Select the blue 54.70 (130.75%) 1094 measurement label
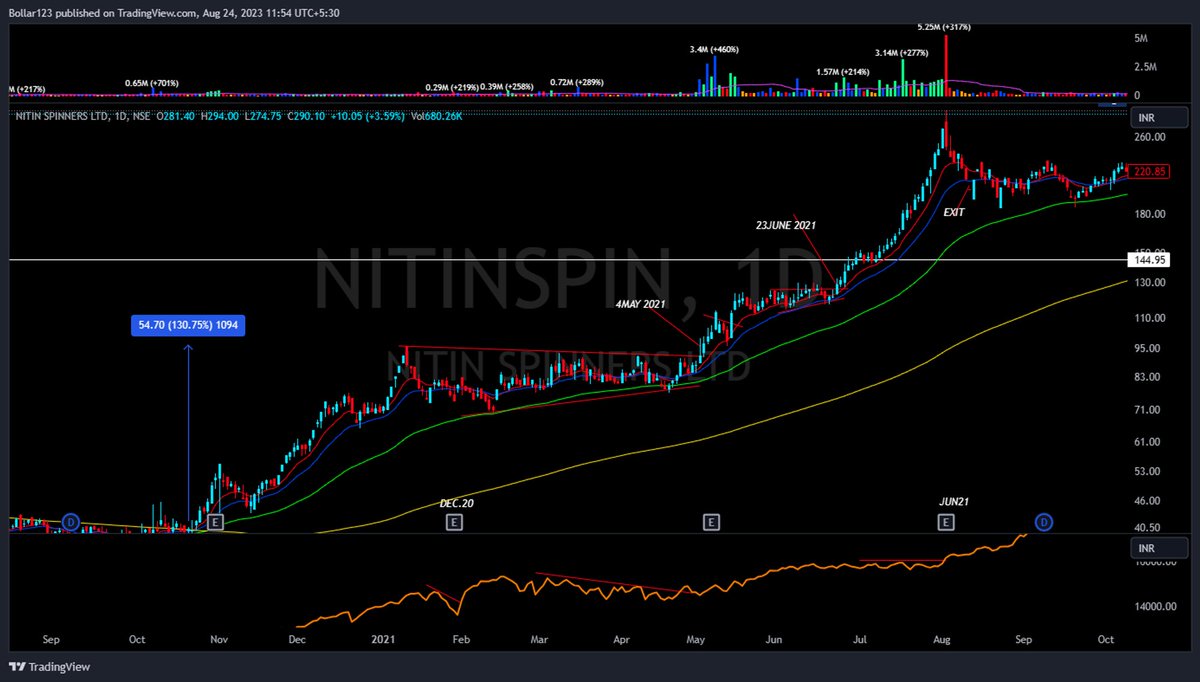 (x=189, y=325)
